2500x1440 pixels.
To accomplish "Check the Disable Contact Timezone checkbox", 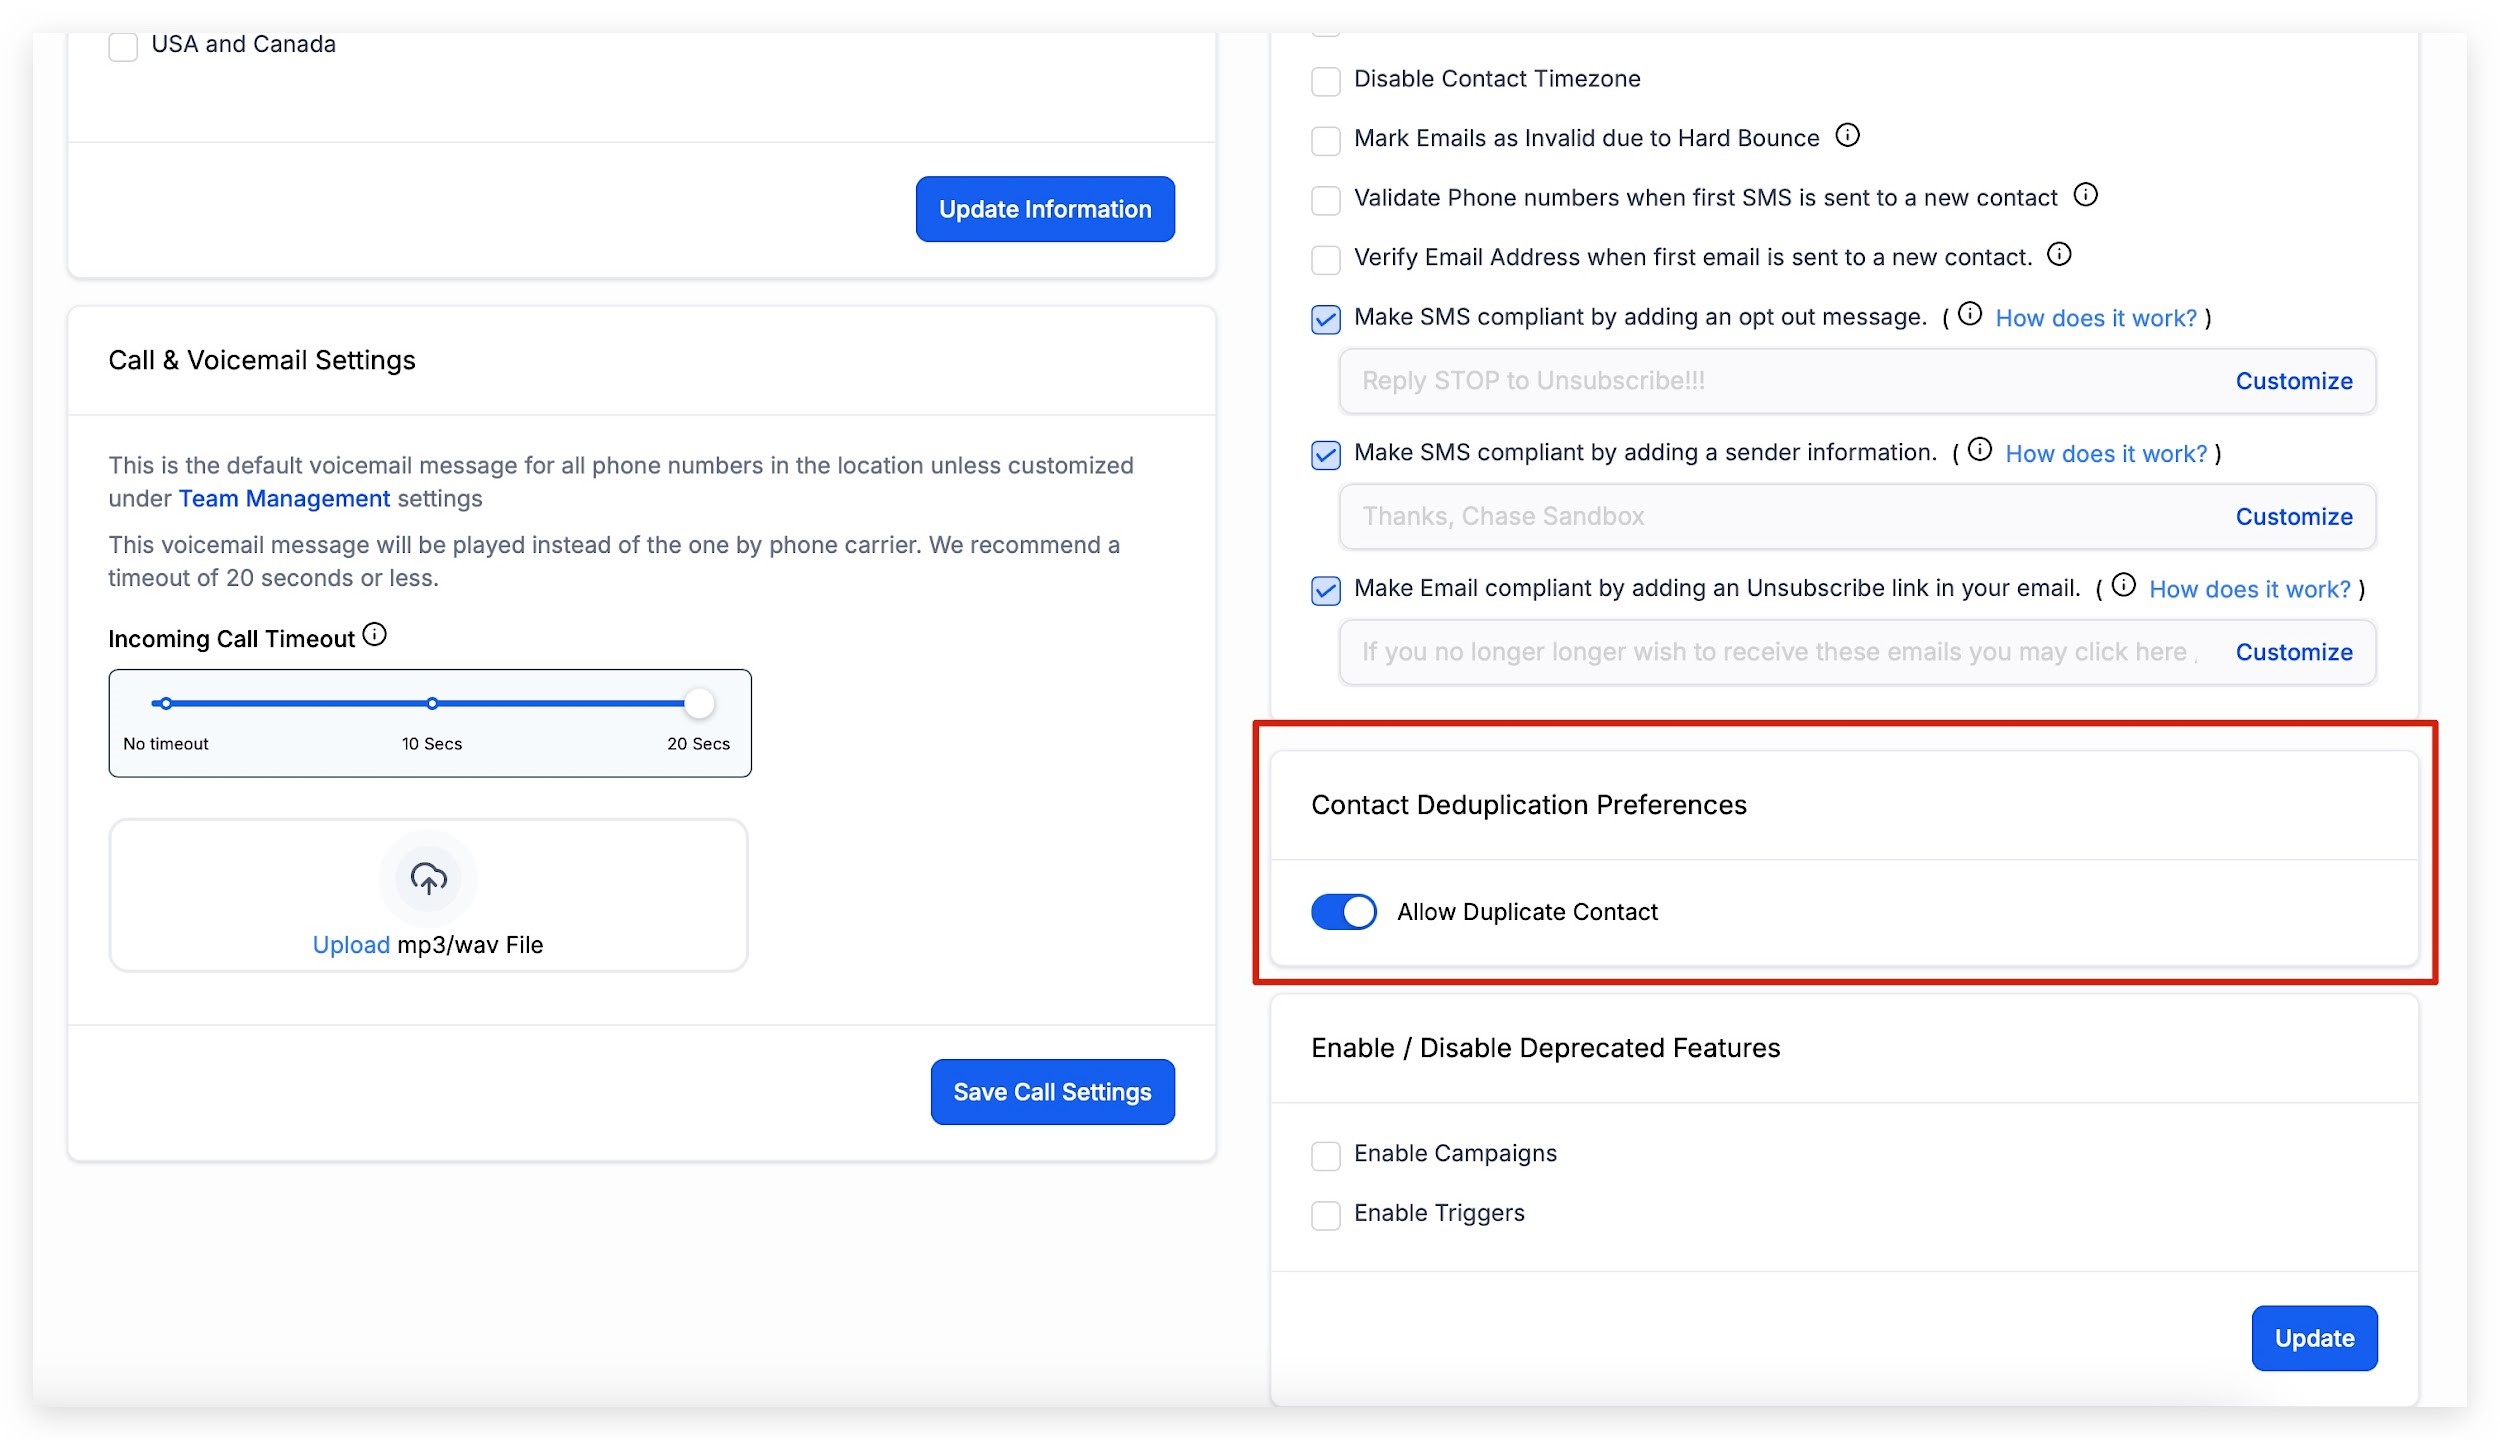I will pyautogui.click(x=1325, y=81).
